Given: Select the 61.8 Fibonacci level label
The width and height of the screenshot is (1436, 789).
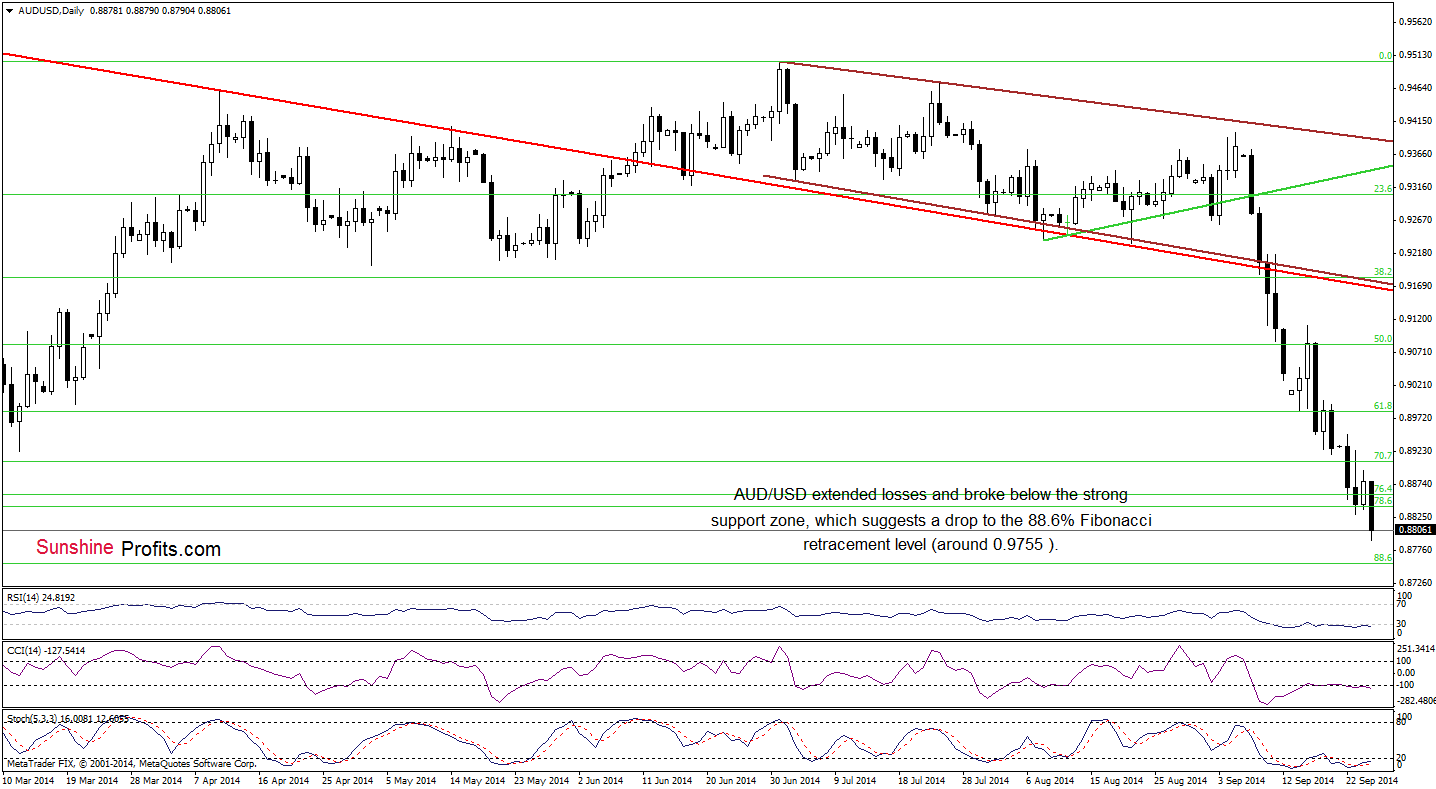Looking at the screenshot, I should [x=1383, y=406].
